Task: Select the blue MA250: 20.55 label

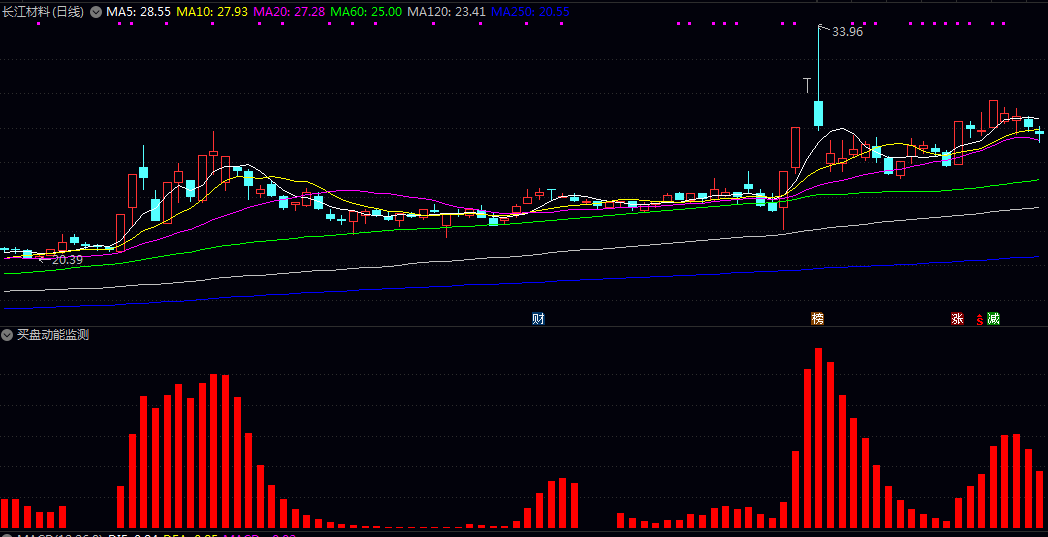Action: pos(530,12)
